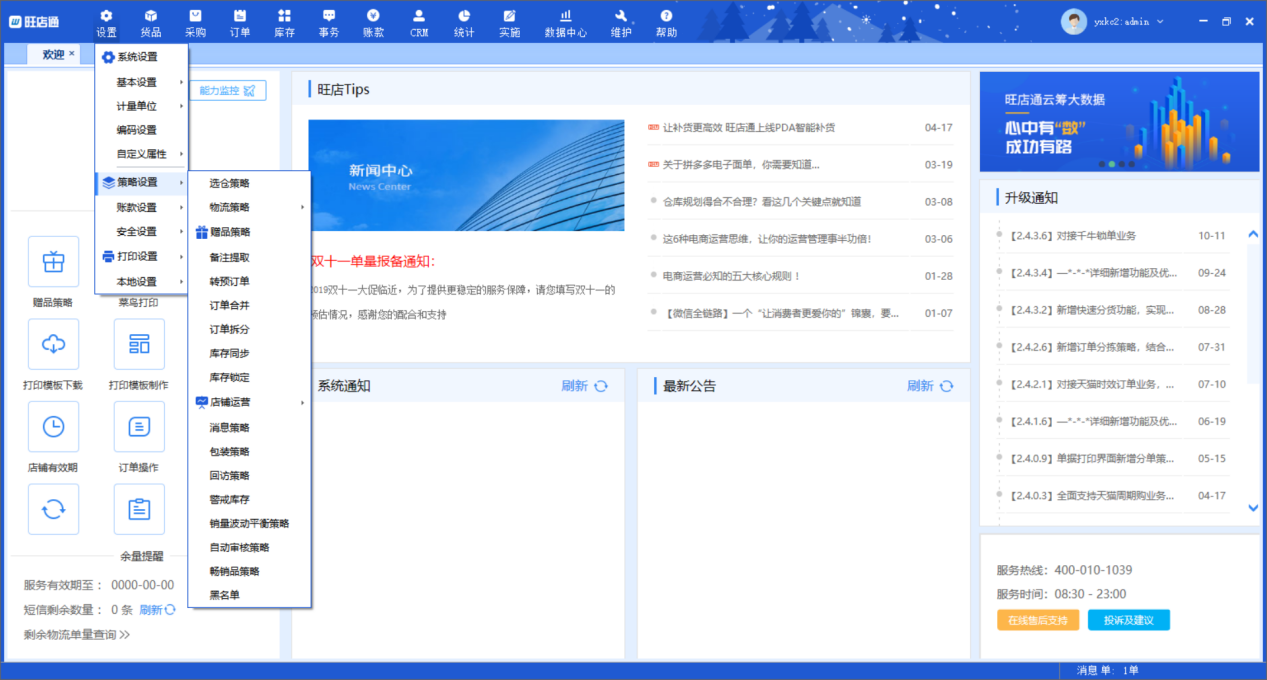Screen dimensions: 1267x680
Task: Open upgrade notice 【2.4.3.6】
Action: tap(1072, 236)
